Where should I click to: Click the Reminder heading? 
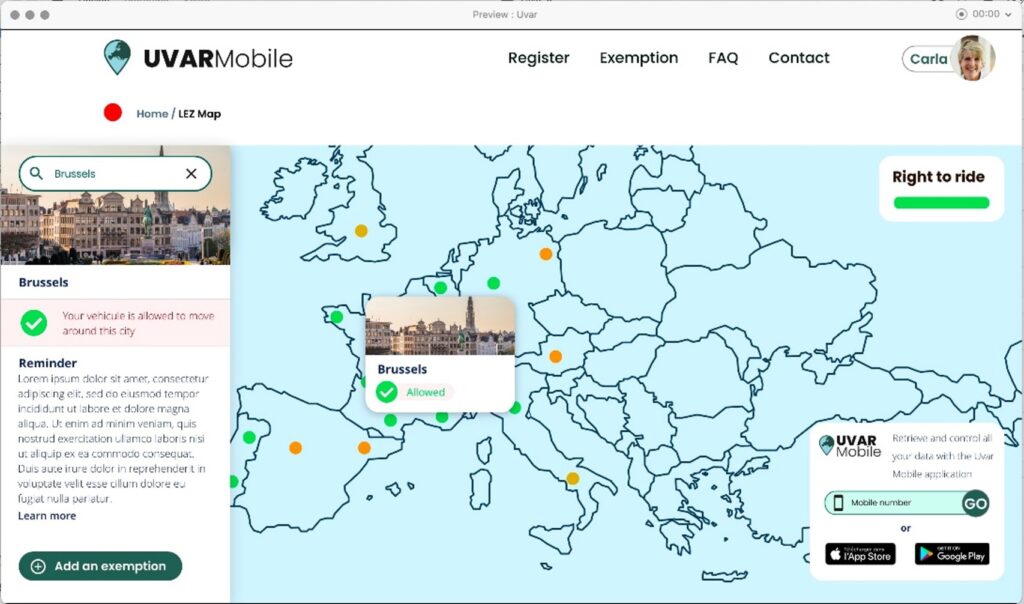48,363
